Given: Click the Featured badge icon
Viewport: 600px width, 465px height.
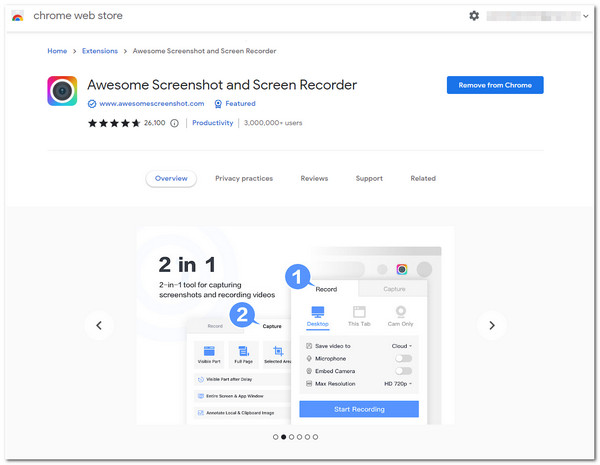Looking at the screenshot, I should [218, 104].
